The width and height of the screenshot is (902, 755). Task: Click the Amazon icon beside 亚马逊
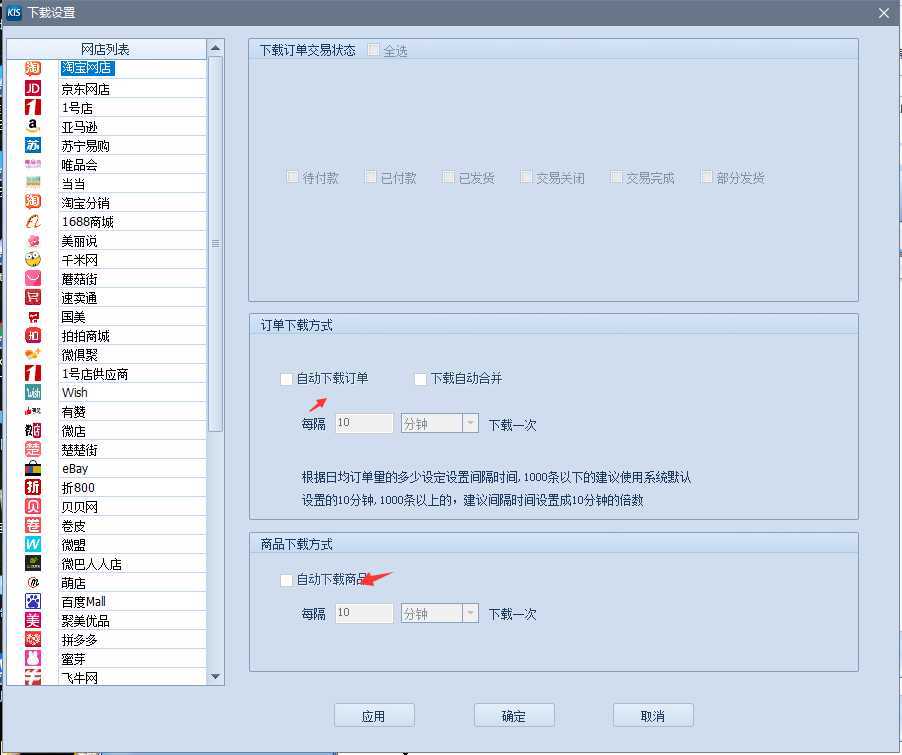point(33,126)
